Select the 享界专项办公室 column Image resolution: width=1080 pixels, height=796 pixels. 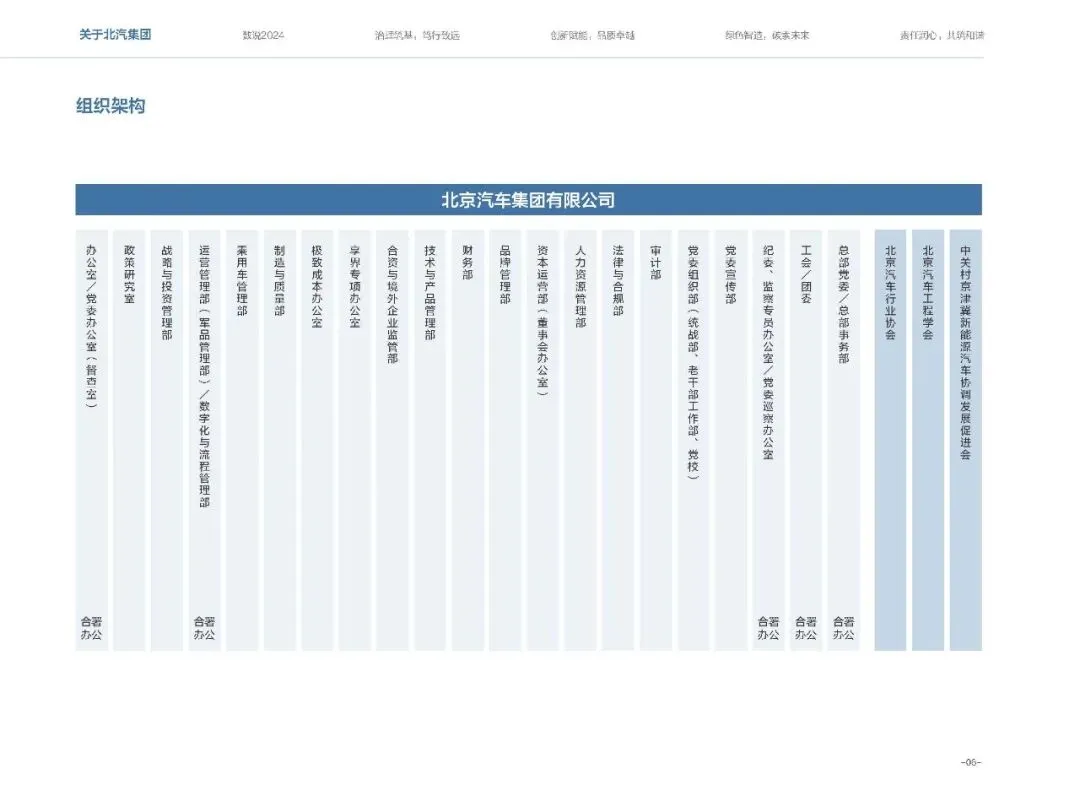(x=355, y=440)
